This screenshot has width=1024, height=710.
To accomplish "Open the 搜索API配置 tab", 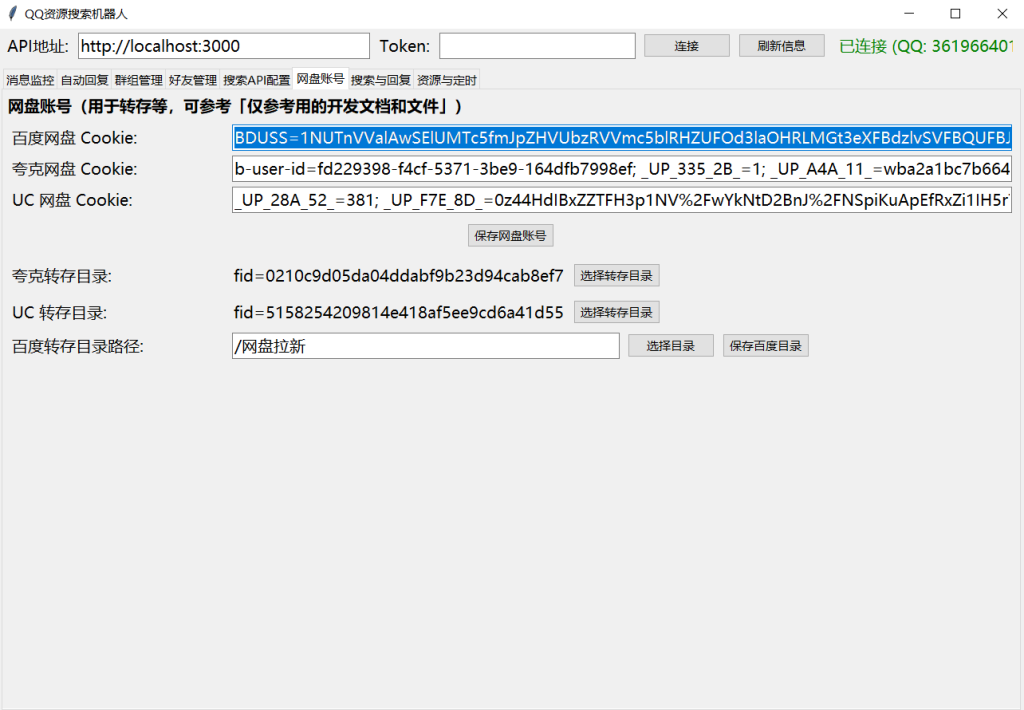I will click(256, 80).
